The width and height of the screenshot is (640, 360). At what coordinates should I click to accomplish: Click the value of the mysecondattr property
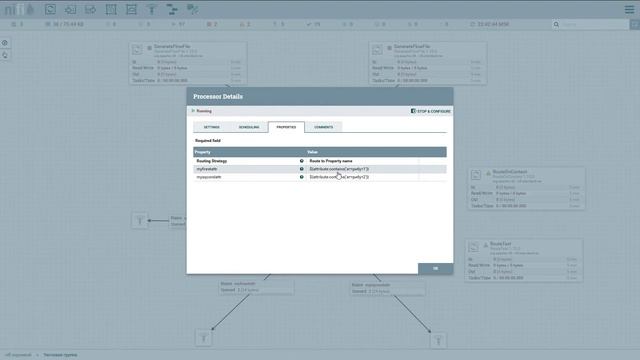coord(339,177)
